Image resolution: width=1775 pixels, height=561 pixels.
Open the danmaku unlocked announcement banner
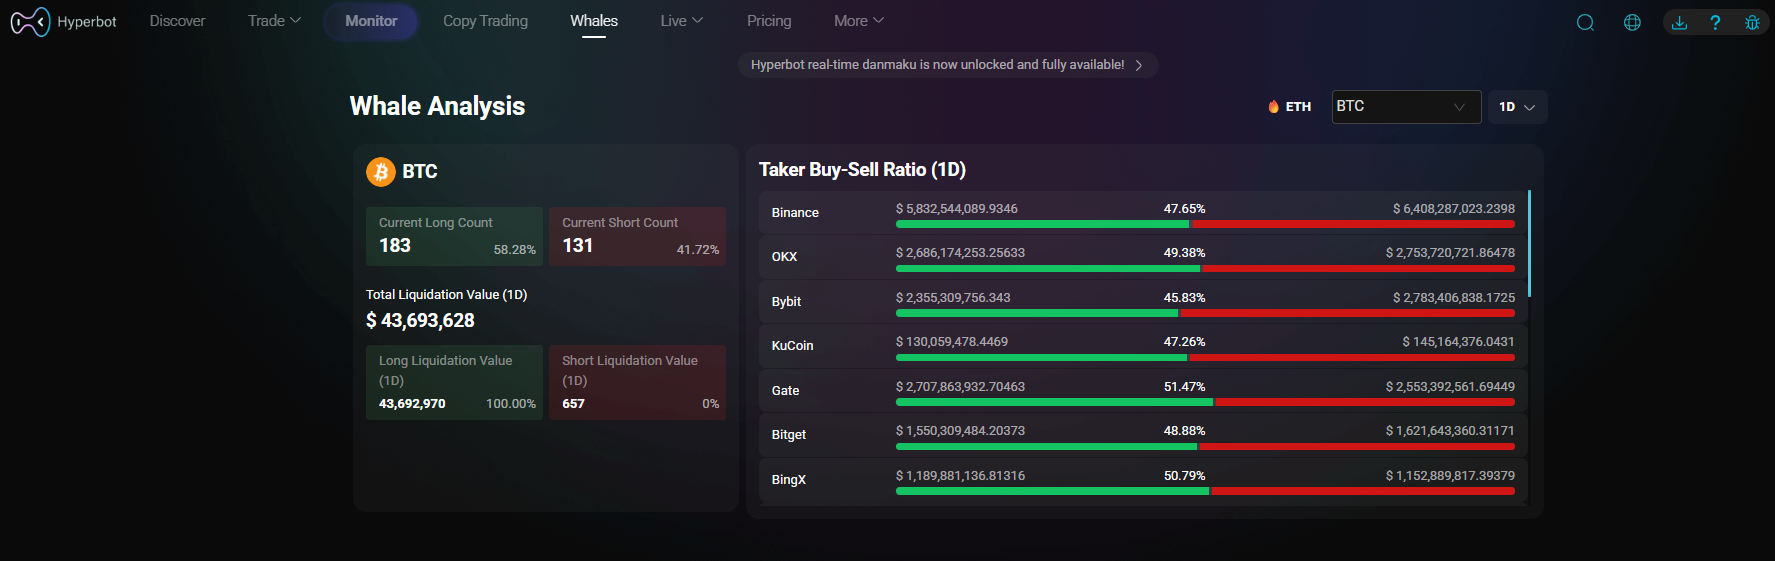pos(947,65)
